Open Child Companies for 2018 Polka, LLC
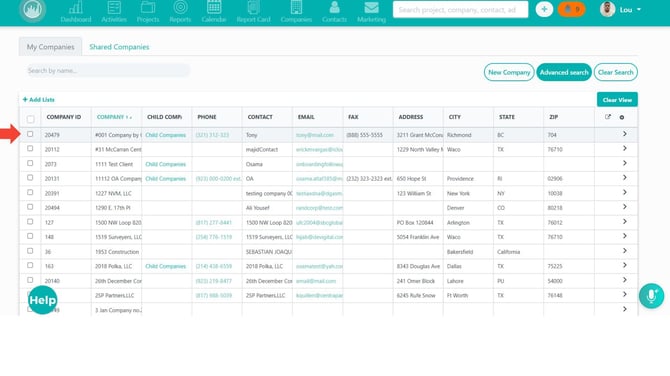The height and width of the screenshot is (376, 670). pyautogui.click(x=165, y=266)
